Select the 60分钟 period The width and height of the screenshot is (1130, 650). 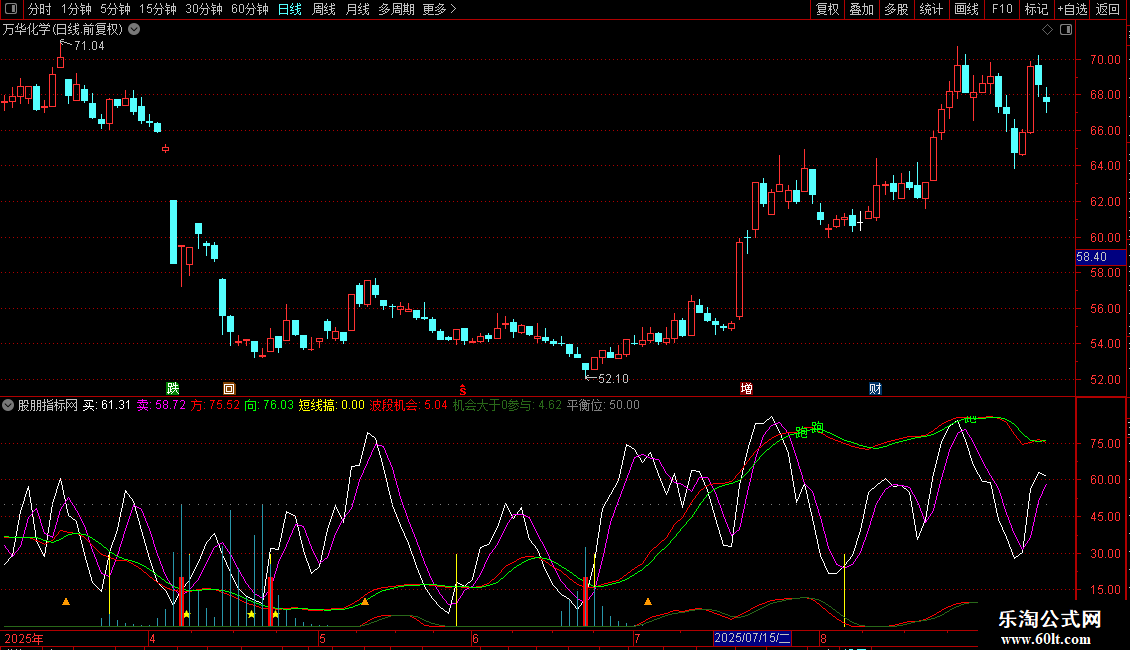(249, 9)
